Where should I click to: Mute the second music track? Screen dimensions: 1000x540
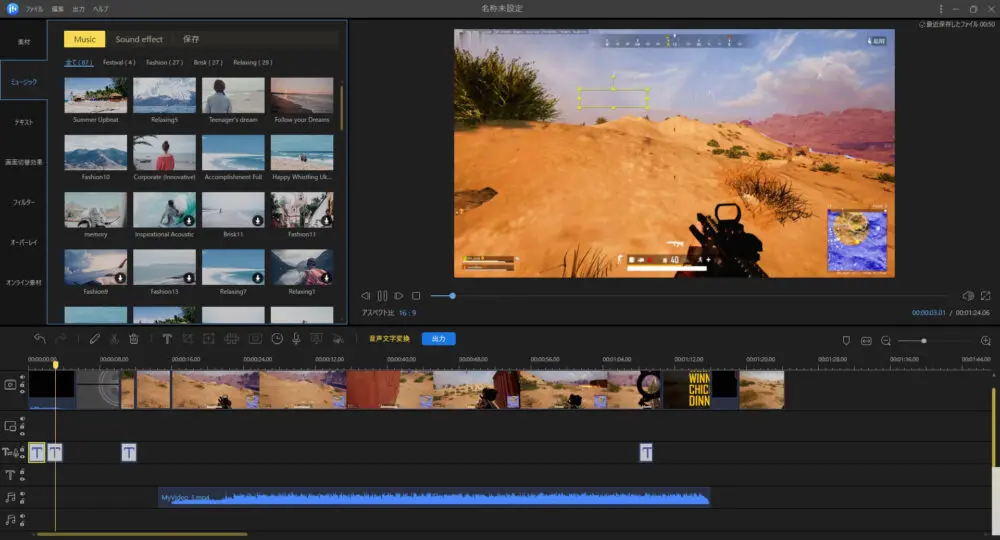[22, 517]
